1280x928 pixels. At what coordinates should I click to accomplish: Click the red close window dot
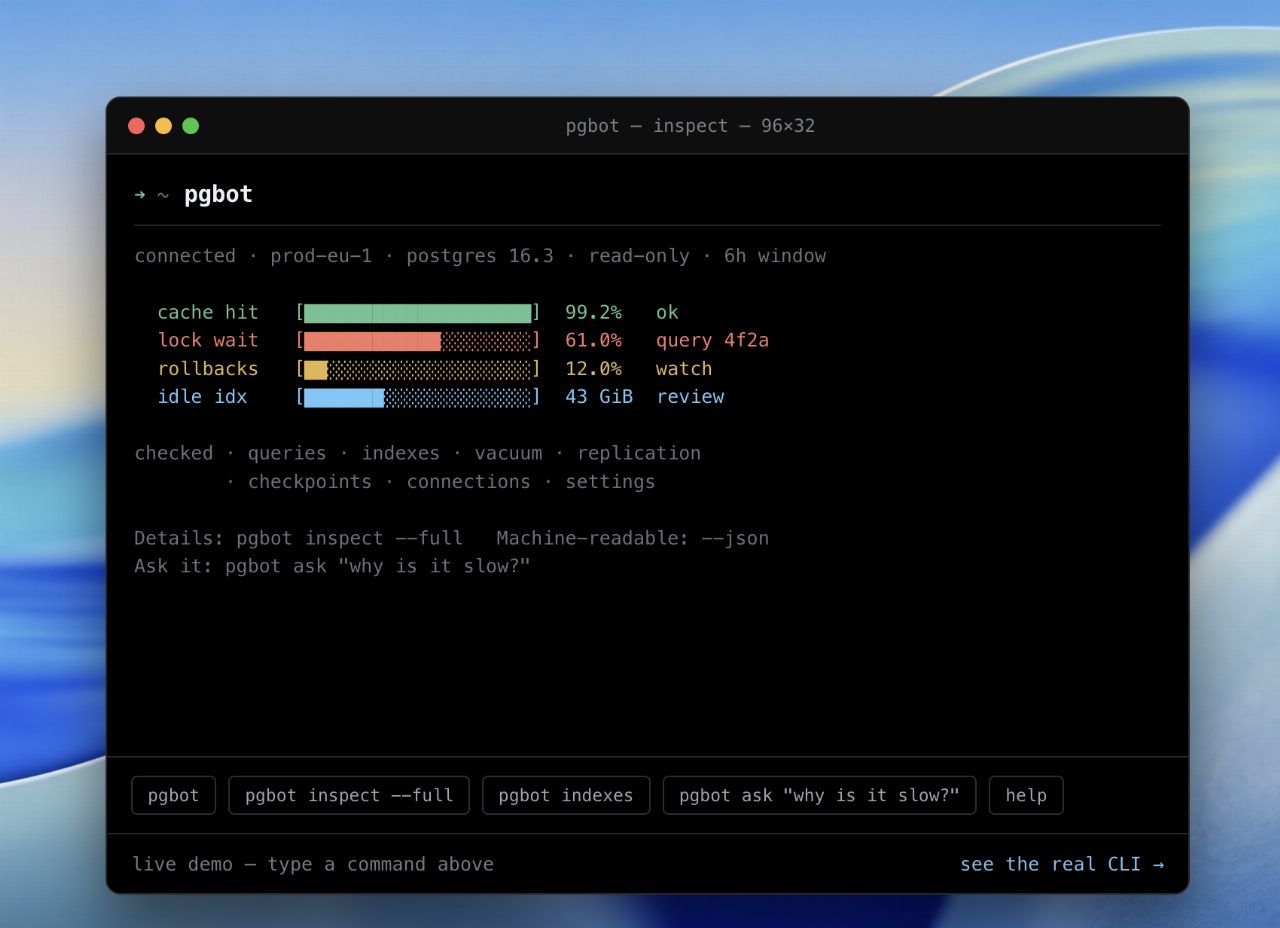click(x=136, y=126)
